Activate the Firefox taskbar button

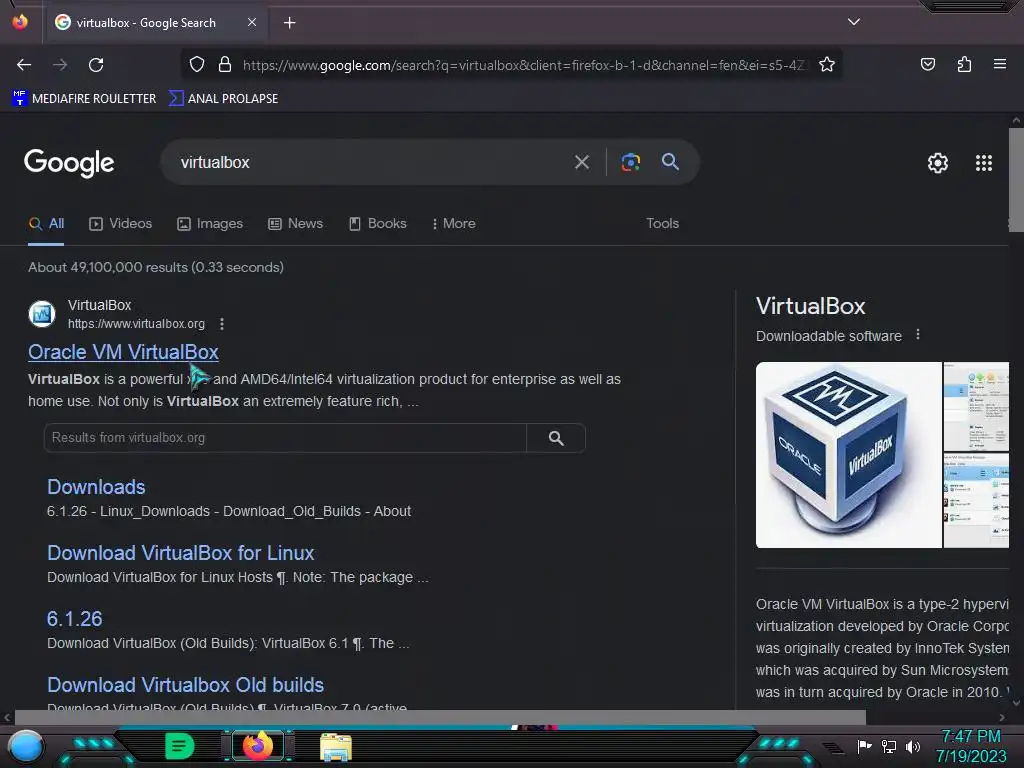[258, 746]
